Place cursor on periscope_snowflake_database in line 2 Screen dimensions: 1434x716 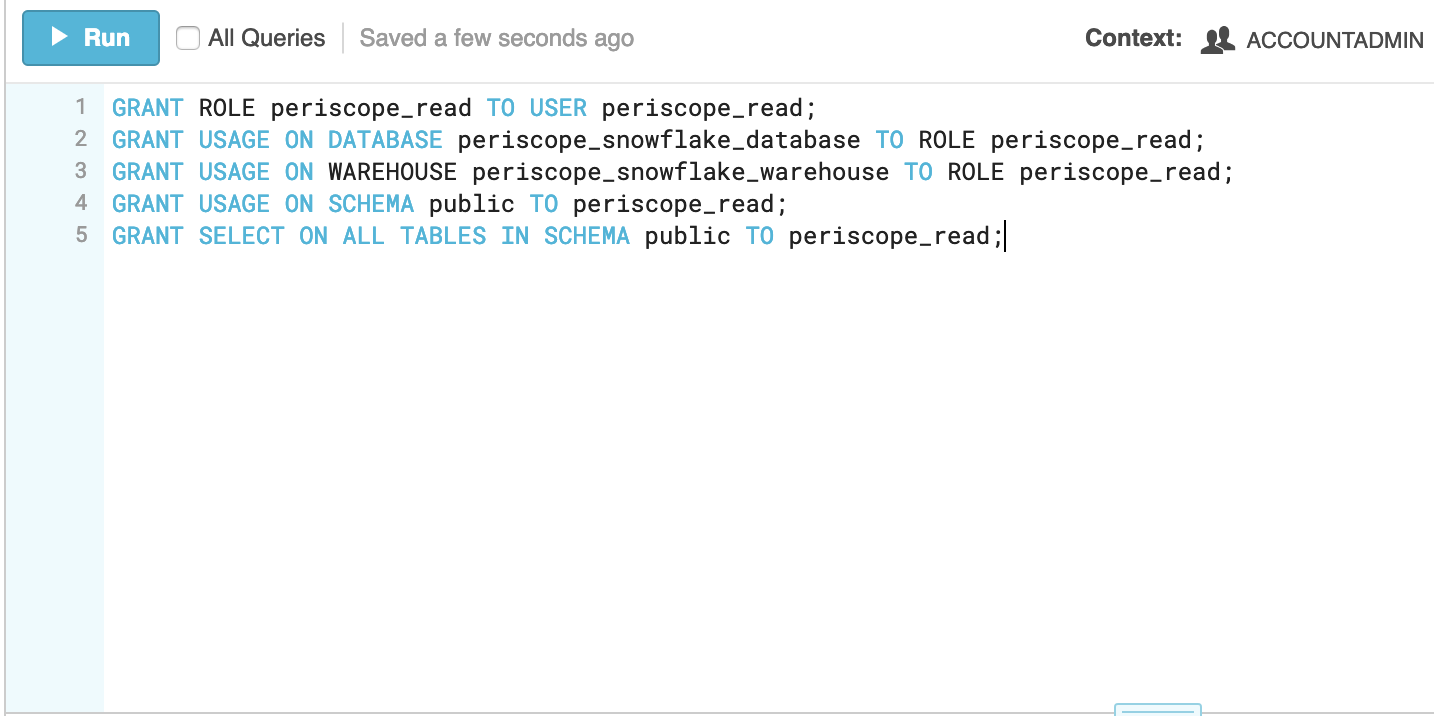pyautogui.click(x=659, y=140)
